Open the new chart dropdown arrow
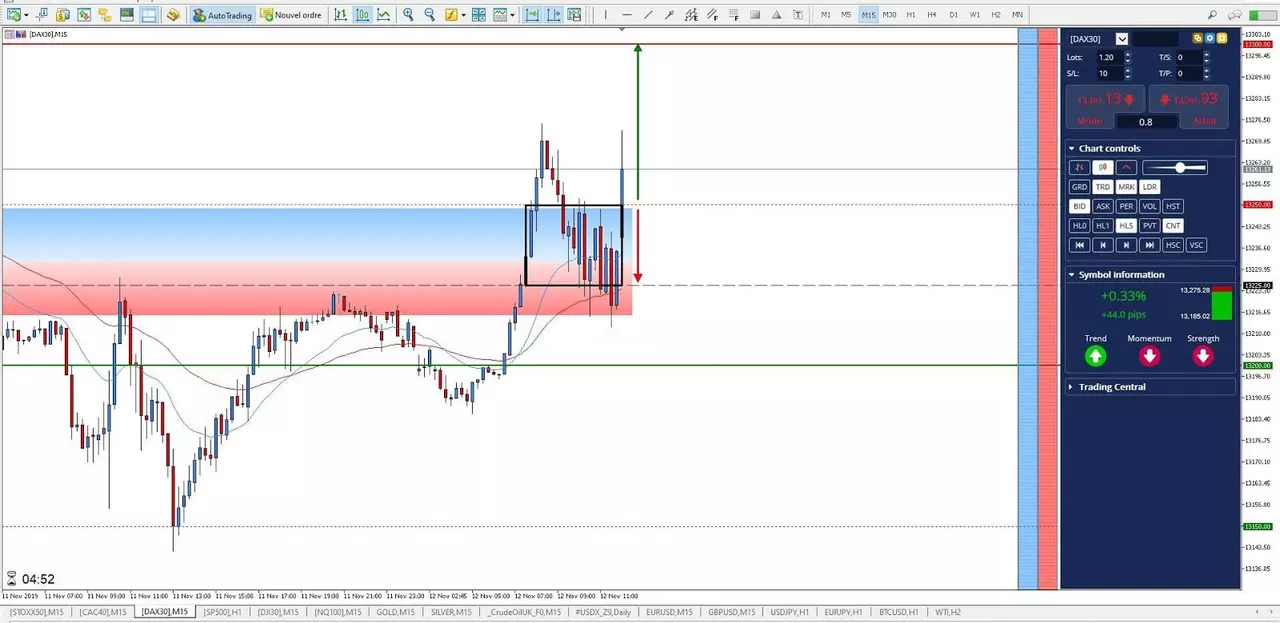The height and width of the screenshot is (623, 1280). coord(26,15)
